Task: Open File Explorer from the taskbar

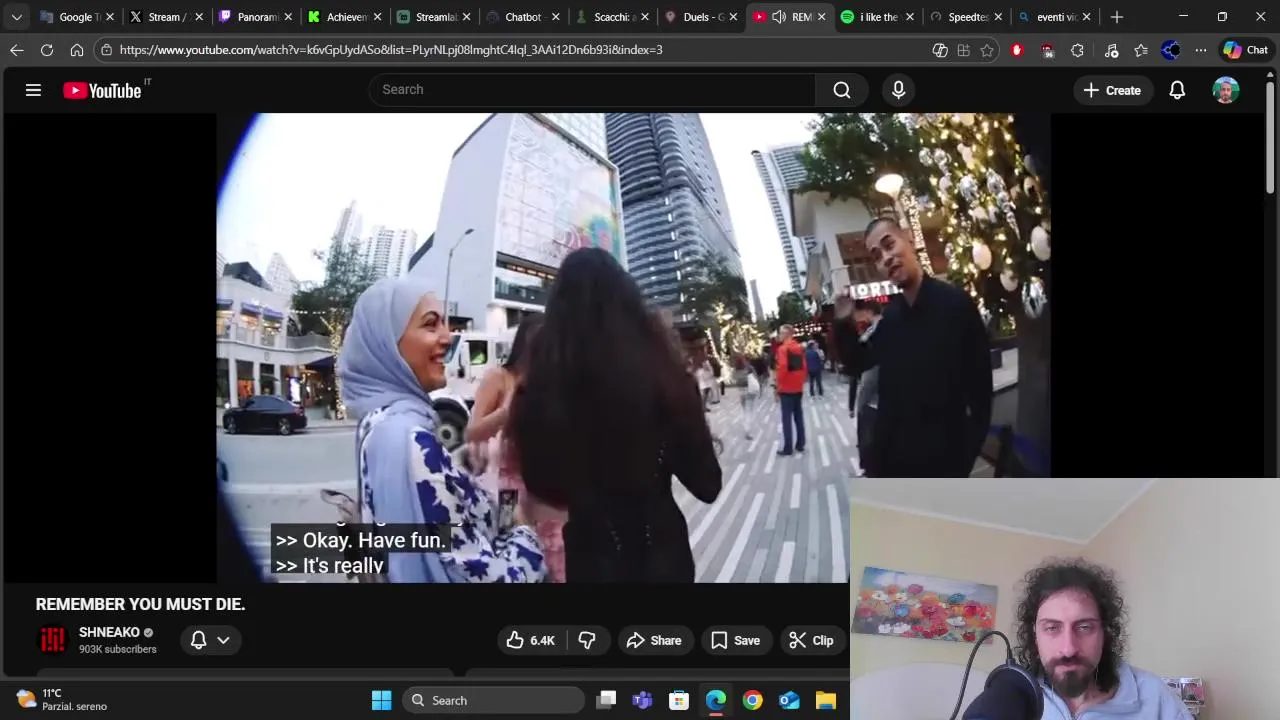Action: tap(826, 700)
